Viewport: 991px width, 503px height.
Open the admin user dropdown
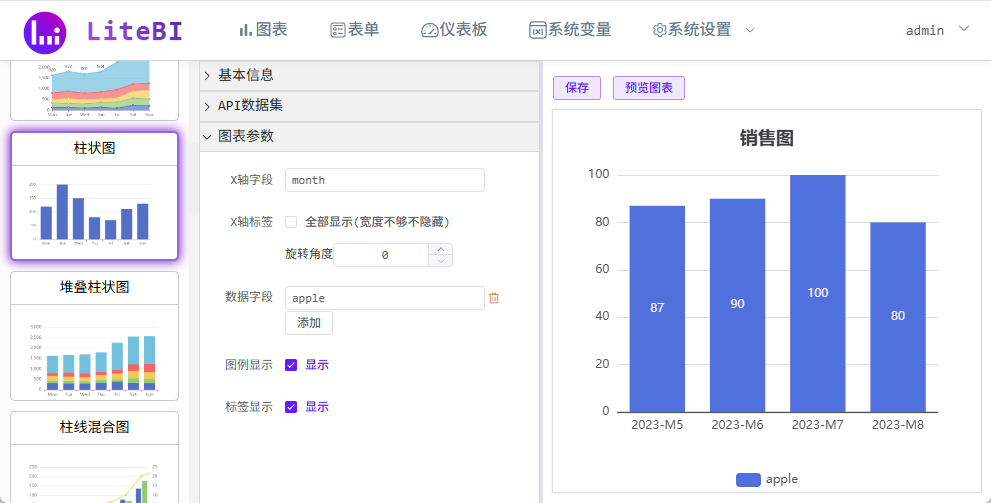[938, 30]
